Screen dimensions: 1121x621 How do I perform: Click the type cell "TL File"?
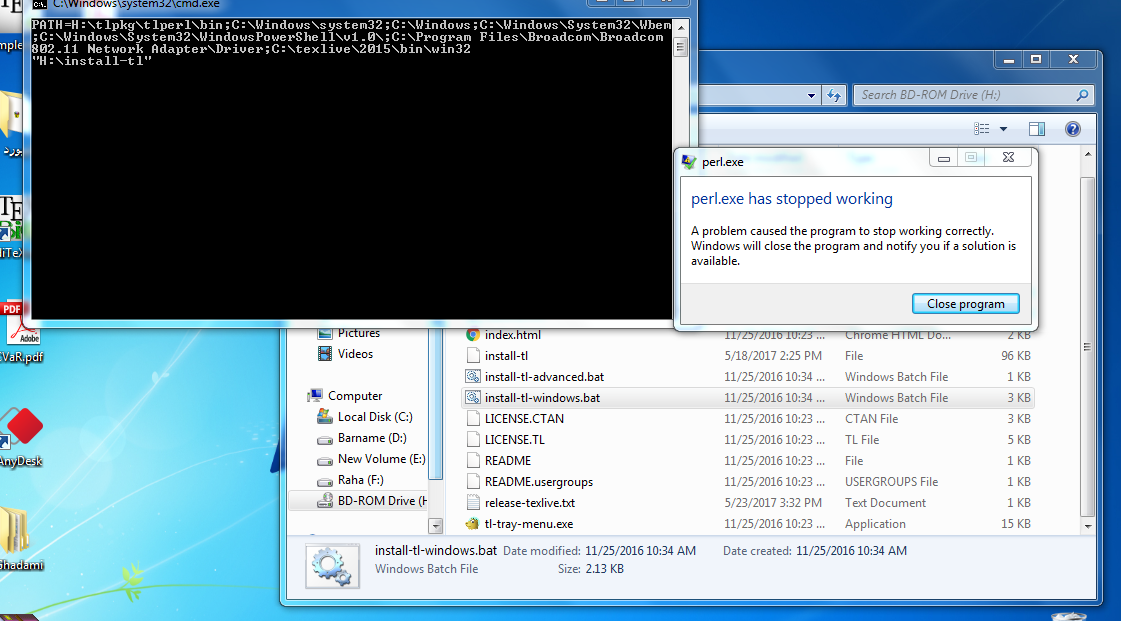[x=861, y=440]
